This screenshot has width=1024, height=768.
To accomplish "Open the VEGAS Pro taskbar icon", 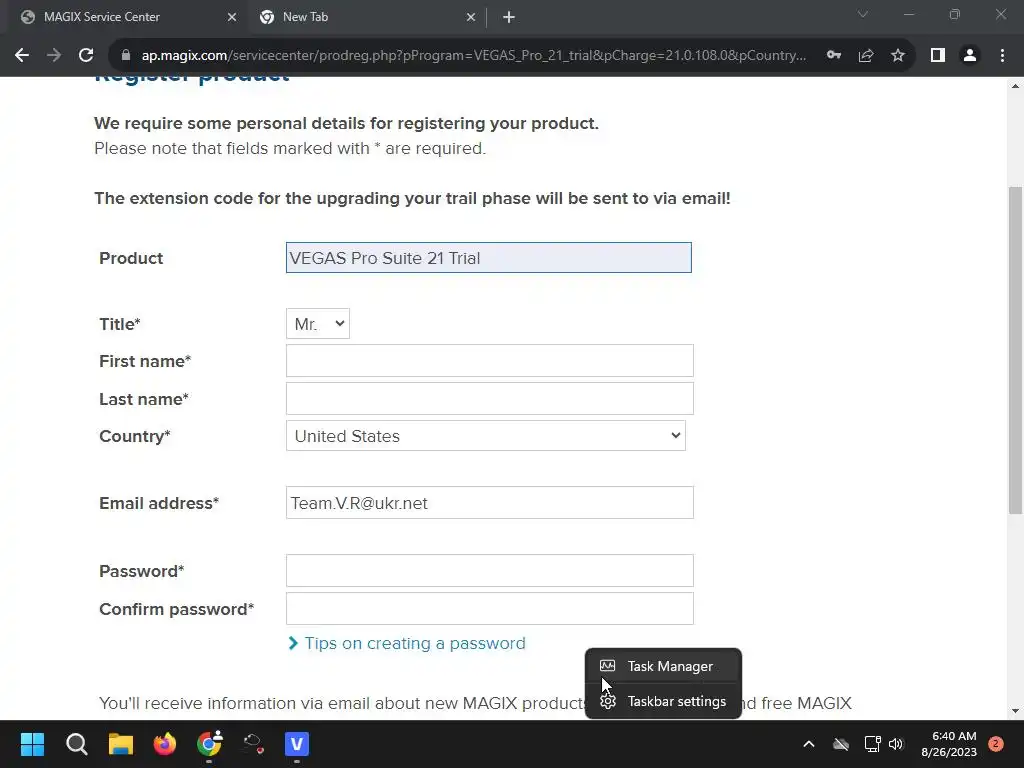I will [296, 744].
